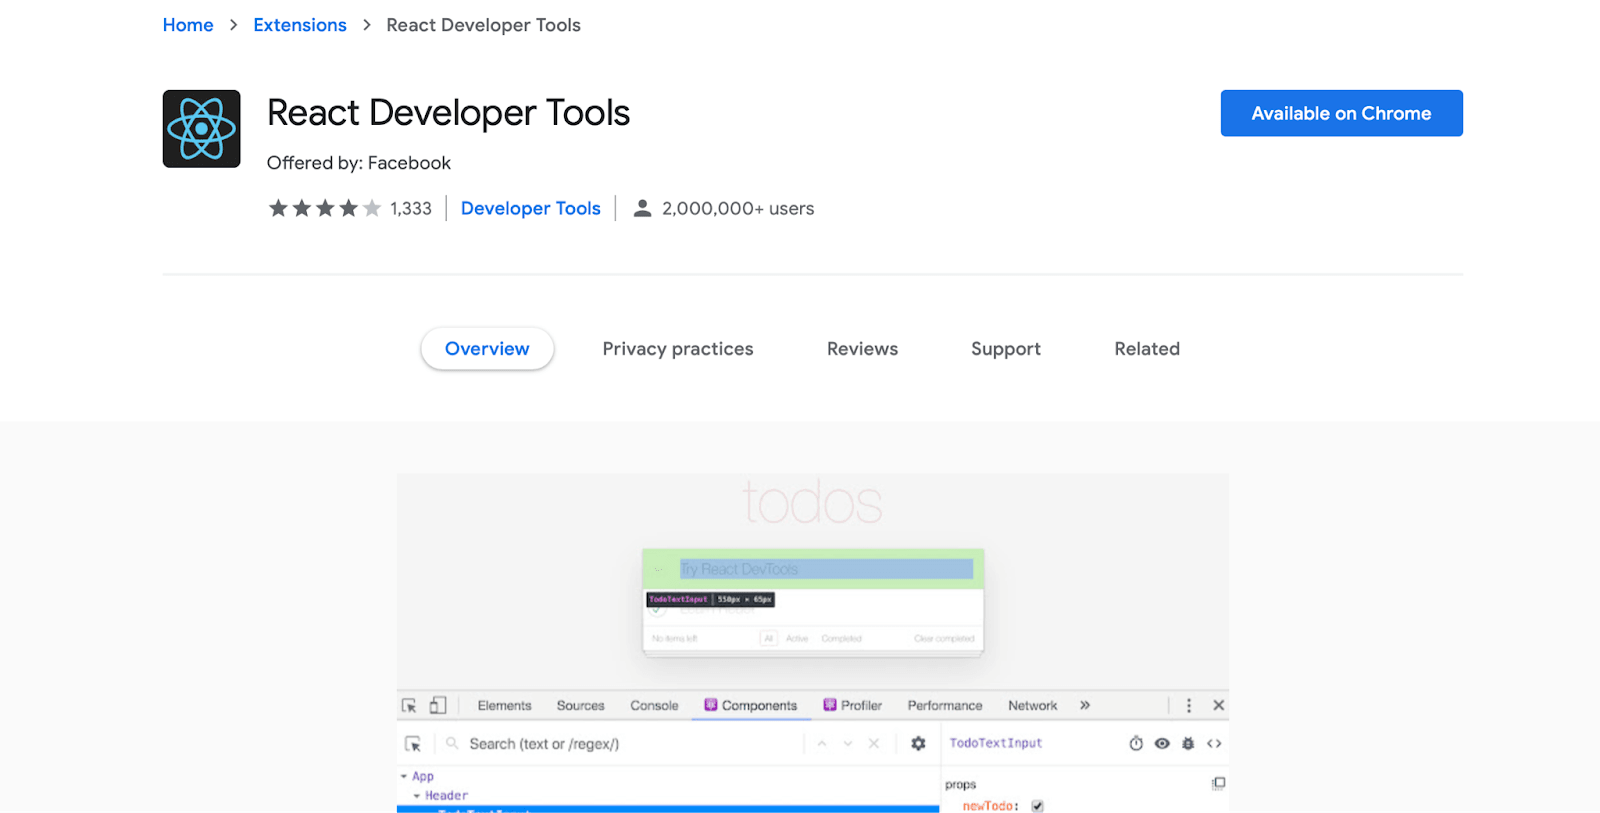The height and width of the screenshot is (813, 1600).
Task: Select the Sources tab in DevTools
Action: tap(581, 705)
